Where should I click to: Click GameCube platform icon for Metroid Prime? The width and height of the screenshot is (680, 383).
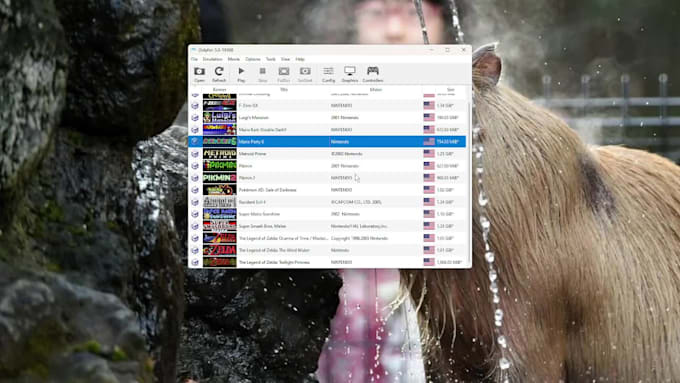click(195, 154)
